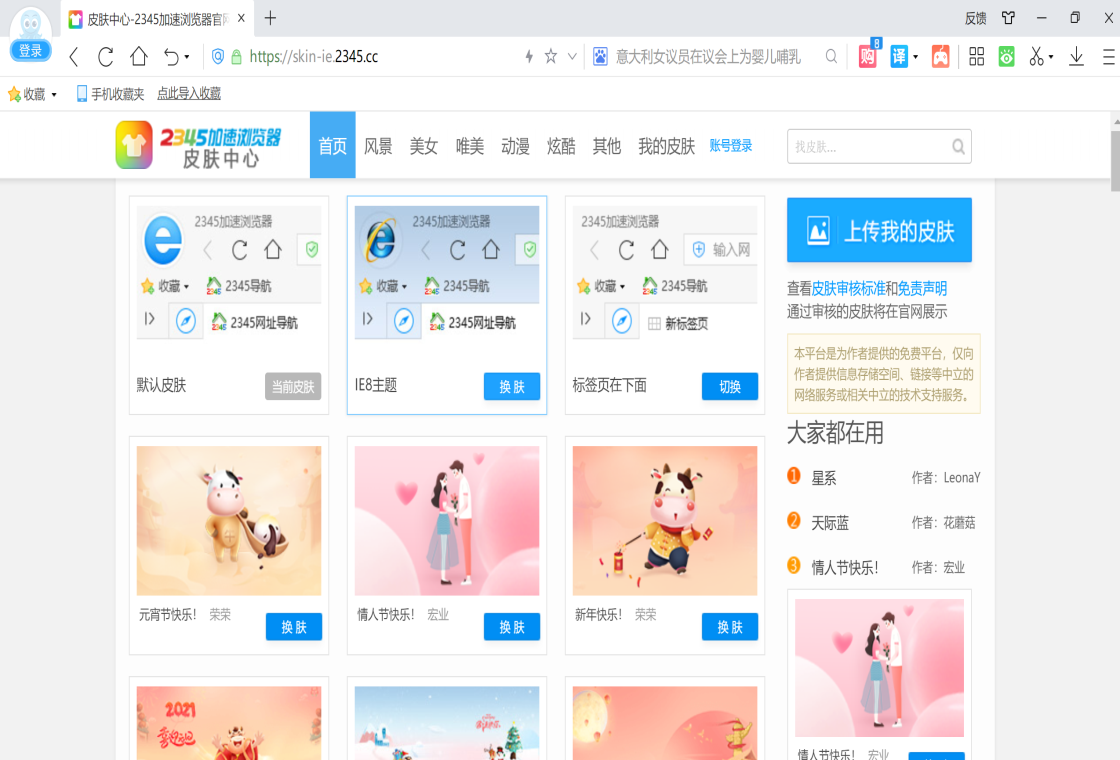Open the 唯美 category
The image size is (1120, 760).
[470, 146]
